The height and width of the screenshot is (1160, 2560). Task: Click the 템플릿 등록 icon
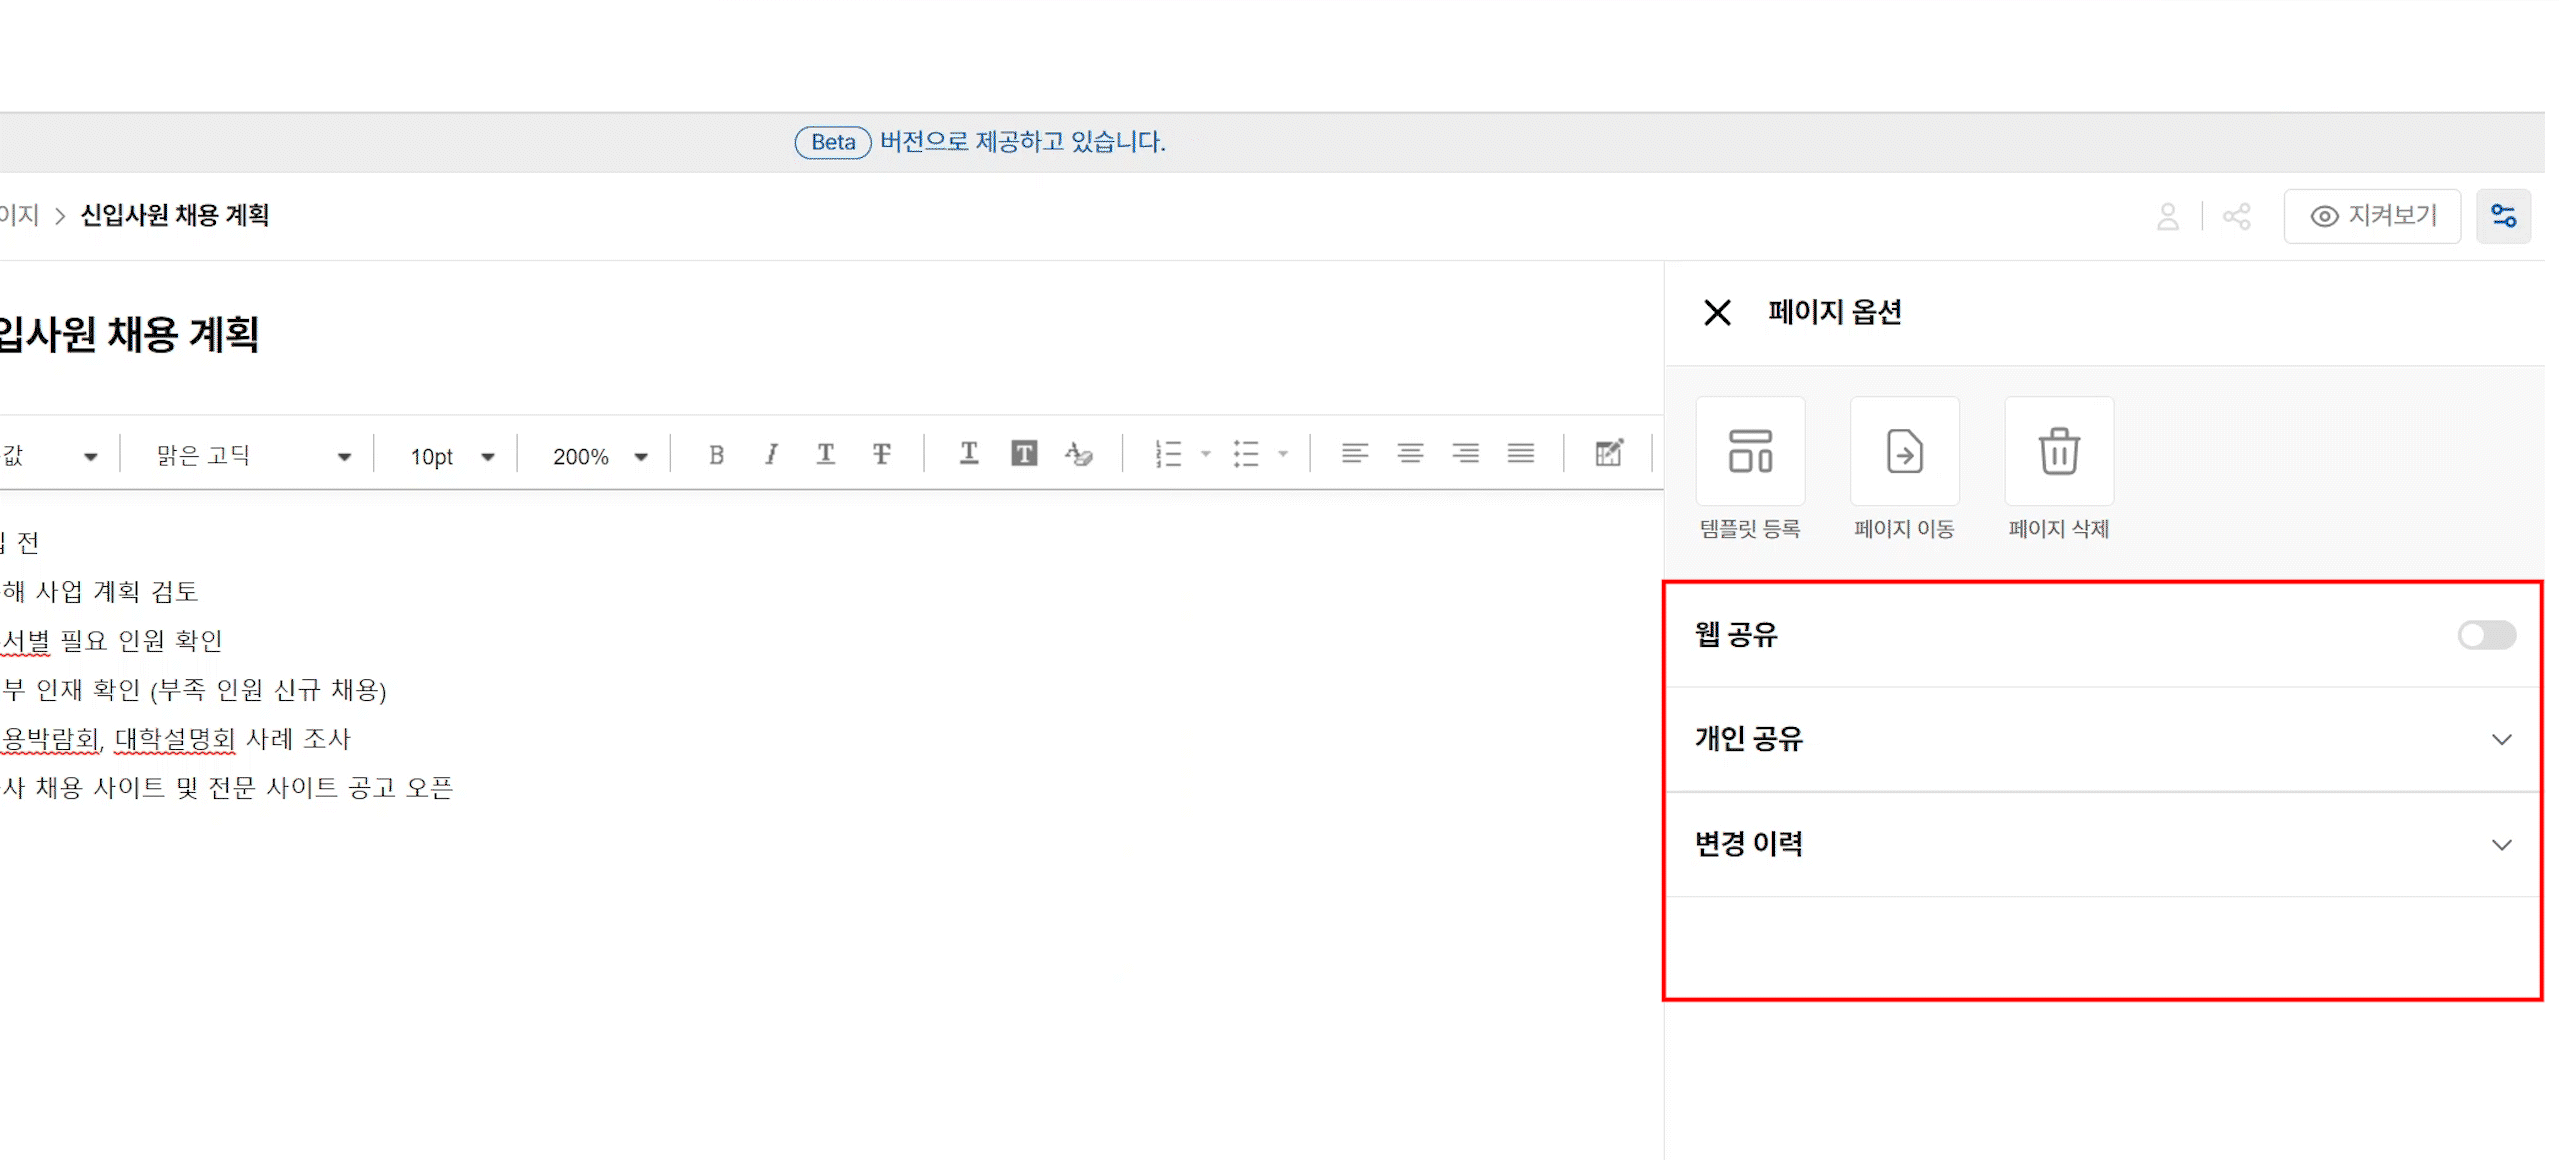(1750, 452)
